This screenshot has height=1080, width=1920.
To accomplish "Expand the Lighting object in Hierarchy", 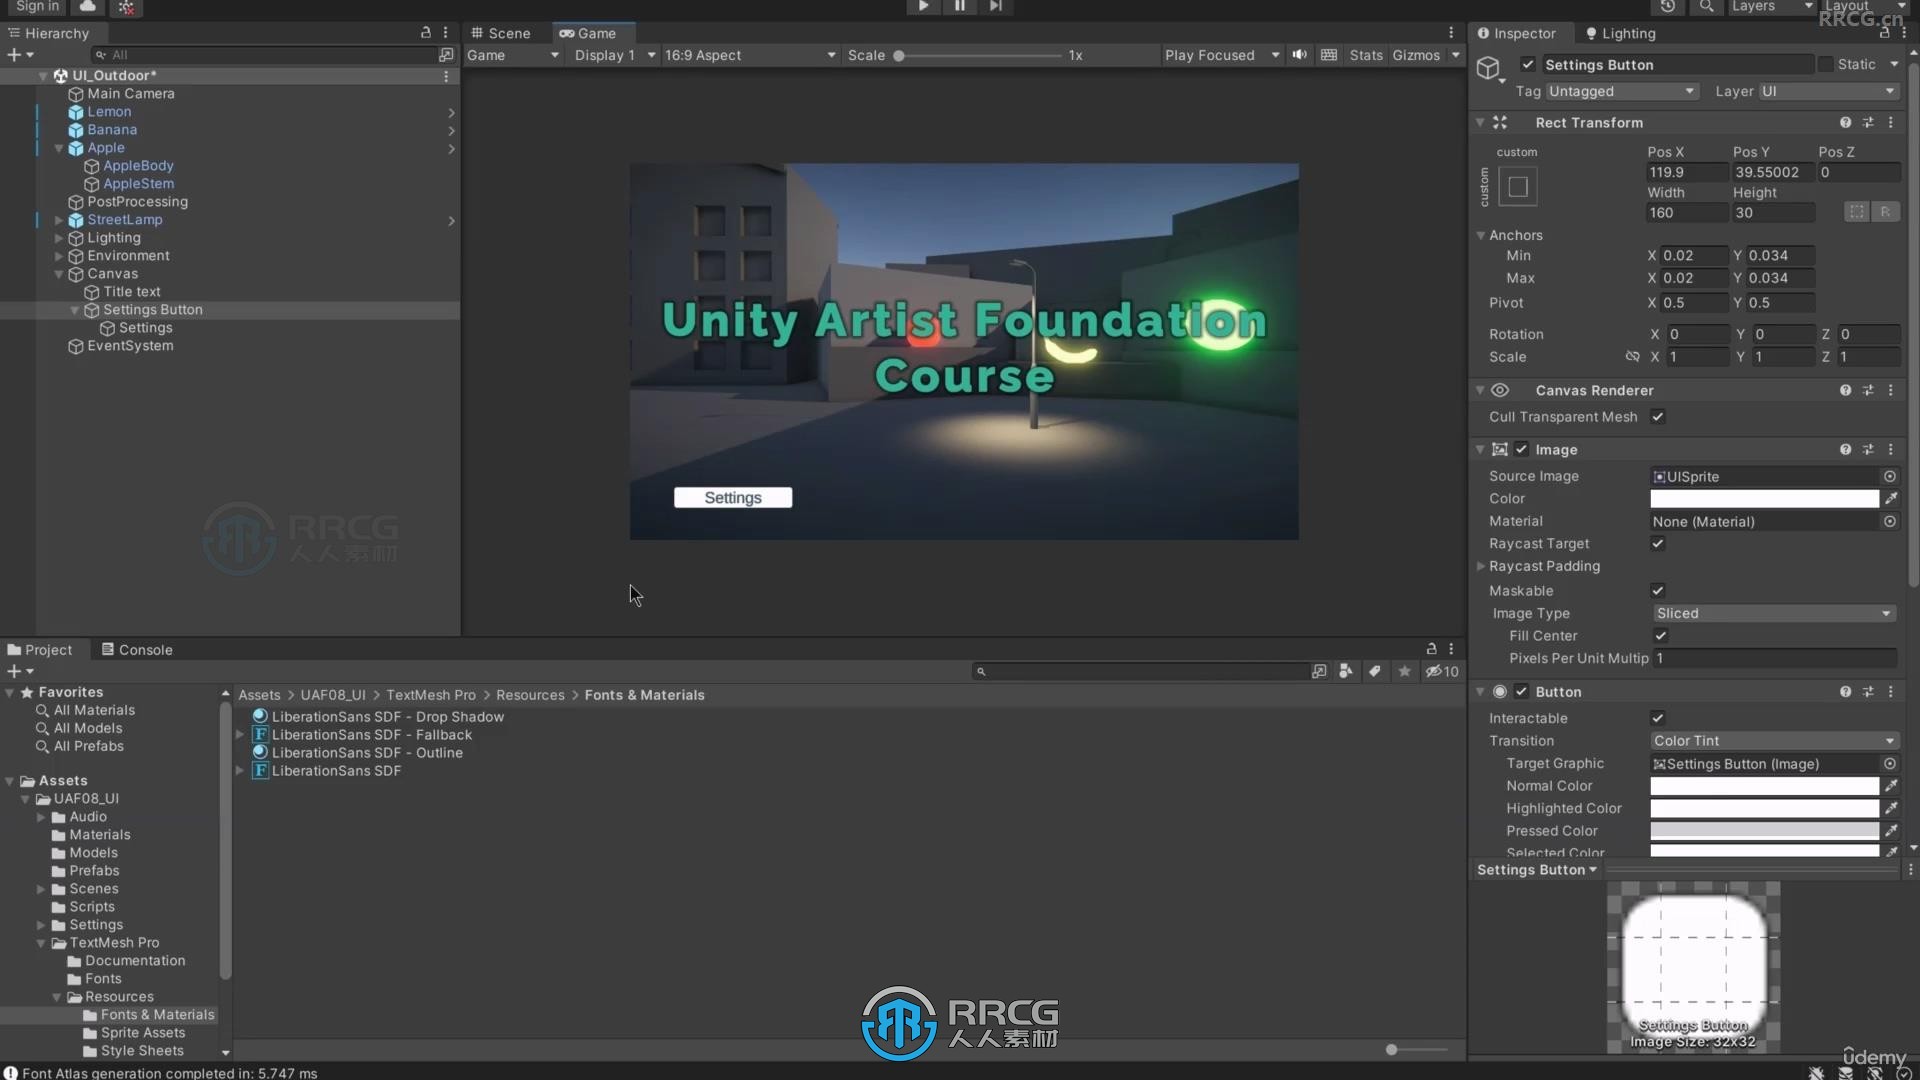I will [x=59, y=238].
